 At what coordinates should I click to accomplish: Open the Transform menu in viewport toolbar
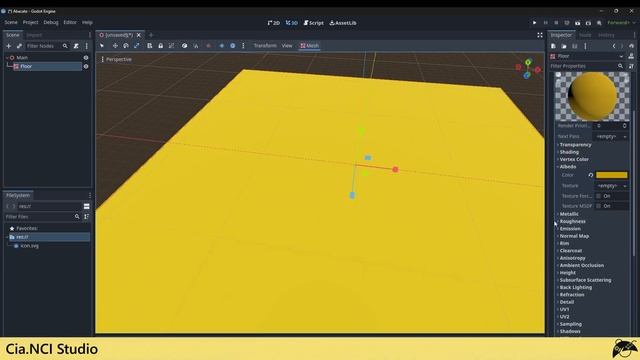click(265, 46)
